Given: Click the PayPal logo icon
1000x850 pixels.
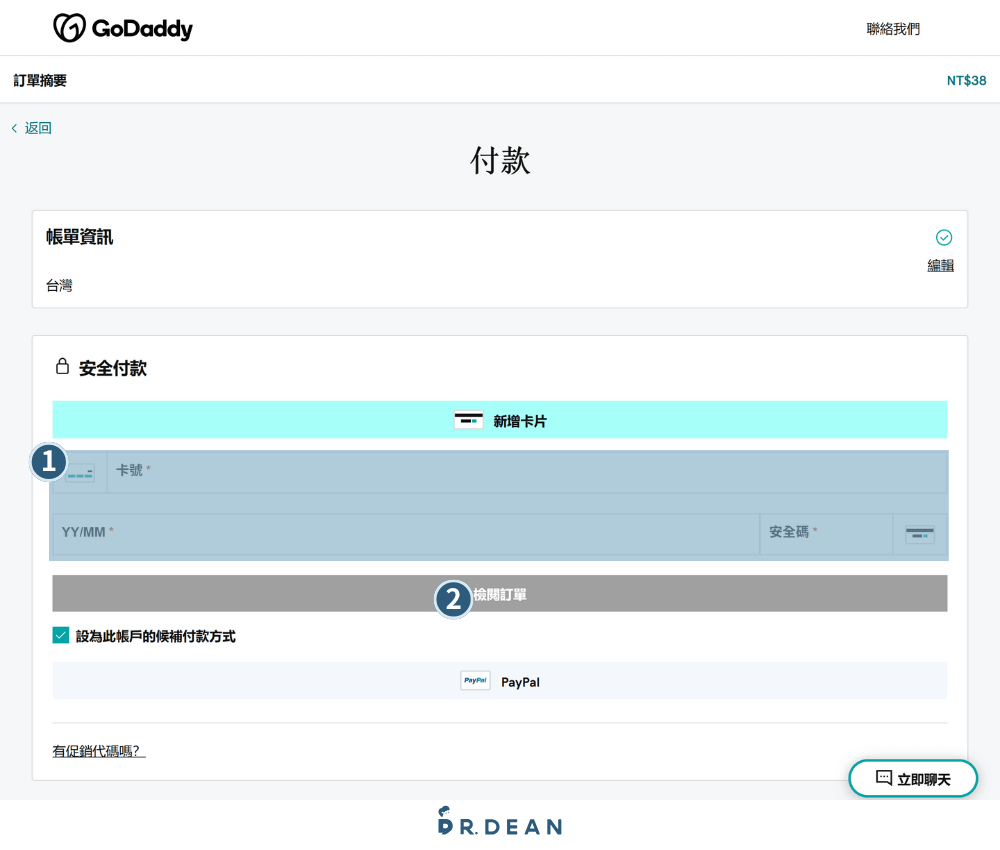Looking at the screenshot, I should click(474, 681).
